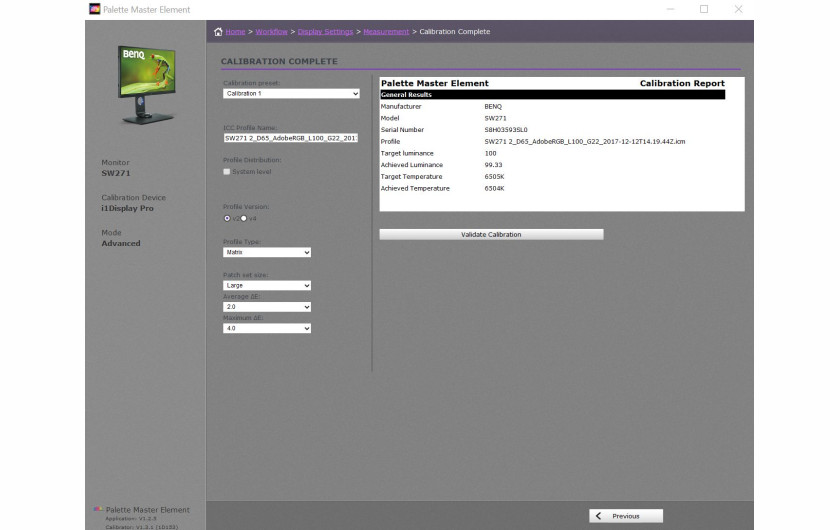Click the serial number S8H03593SL0
The image size is (840, 530).
pyautogui.click(x=506, y=130)
